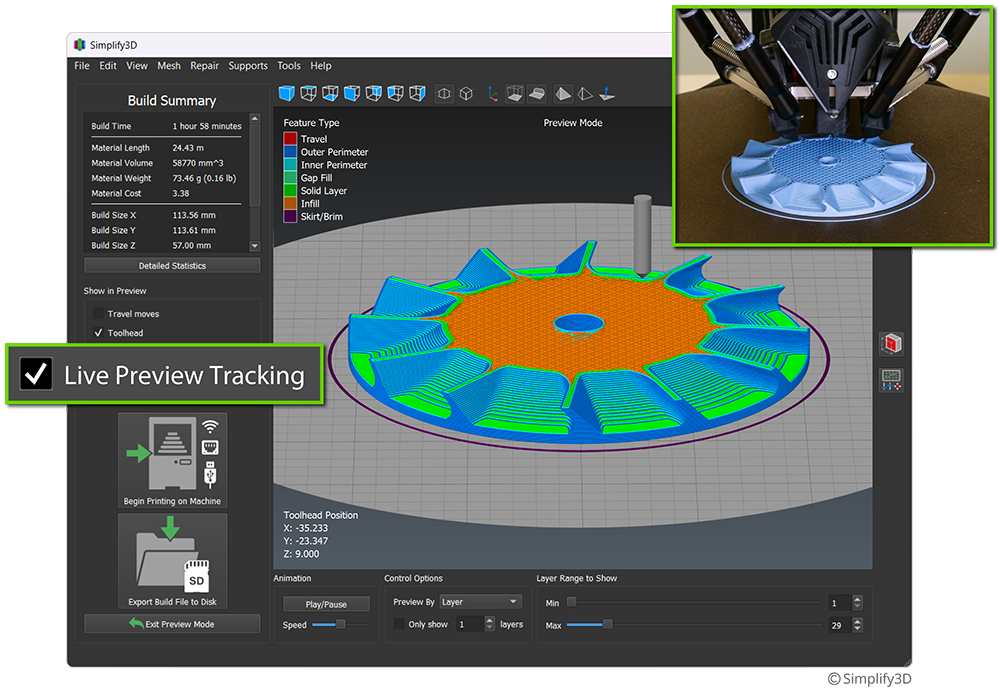Open the Mesh menu
The image size is (1000, 690).
point(169,66)
